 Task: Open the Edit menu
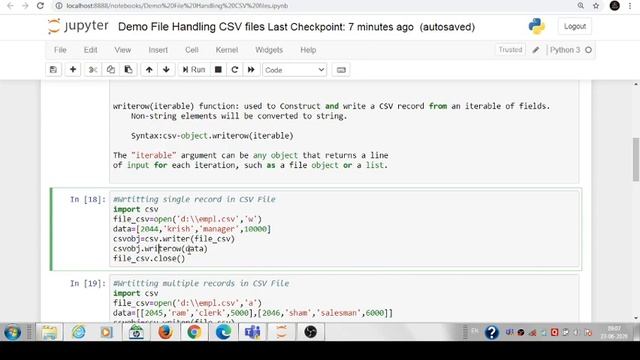point(90,50)
